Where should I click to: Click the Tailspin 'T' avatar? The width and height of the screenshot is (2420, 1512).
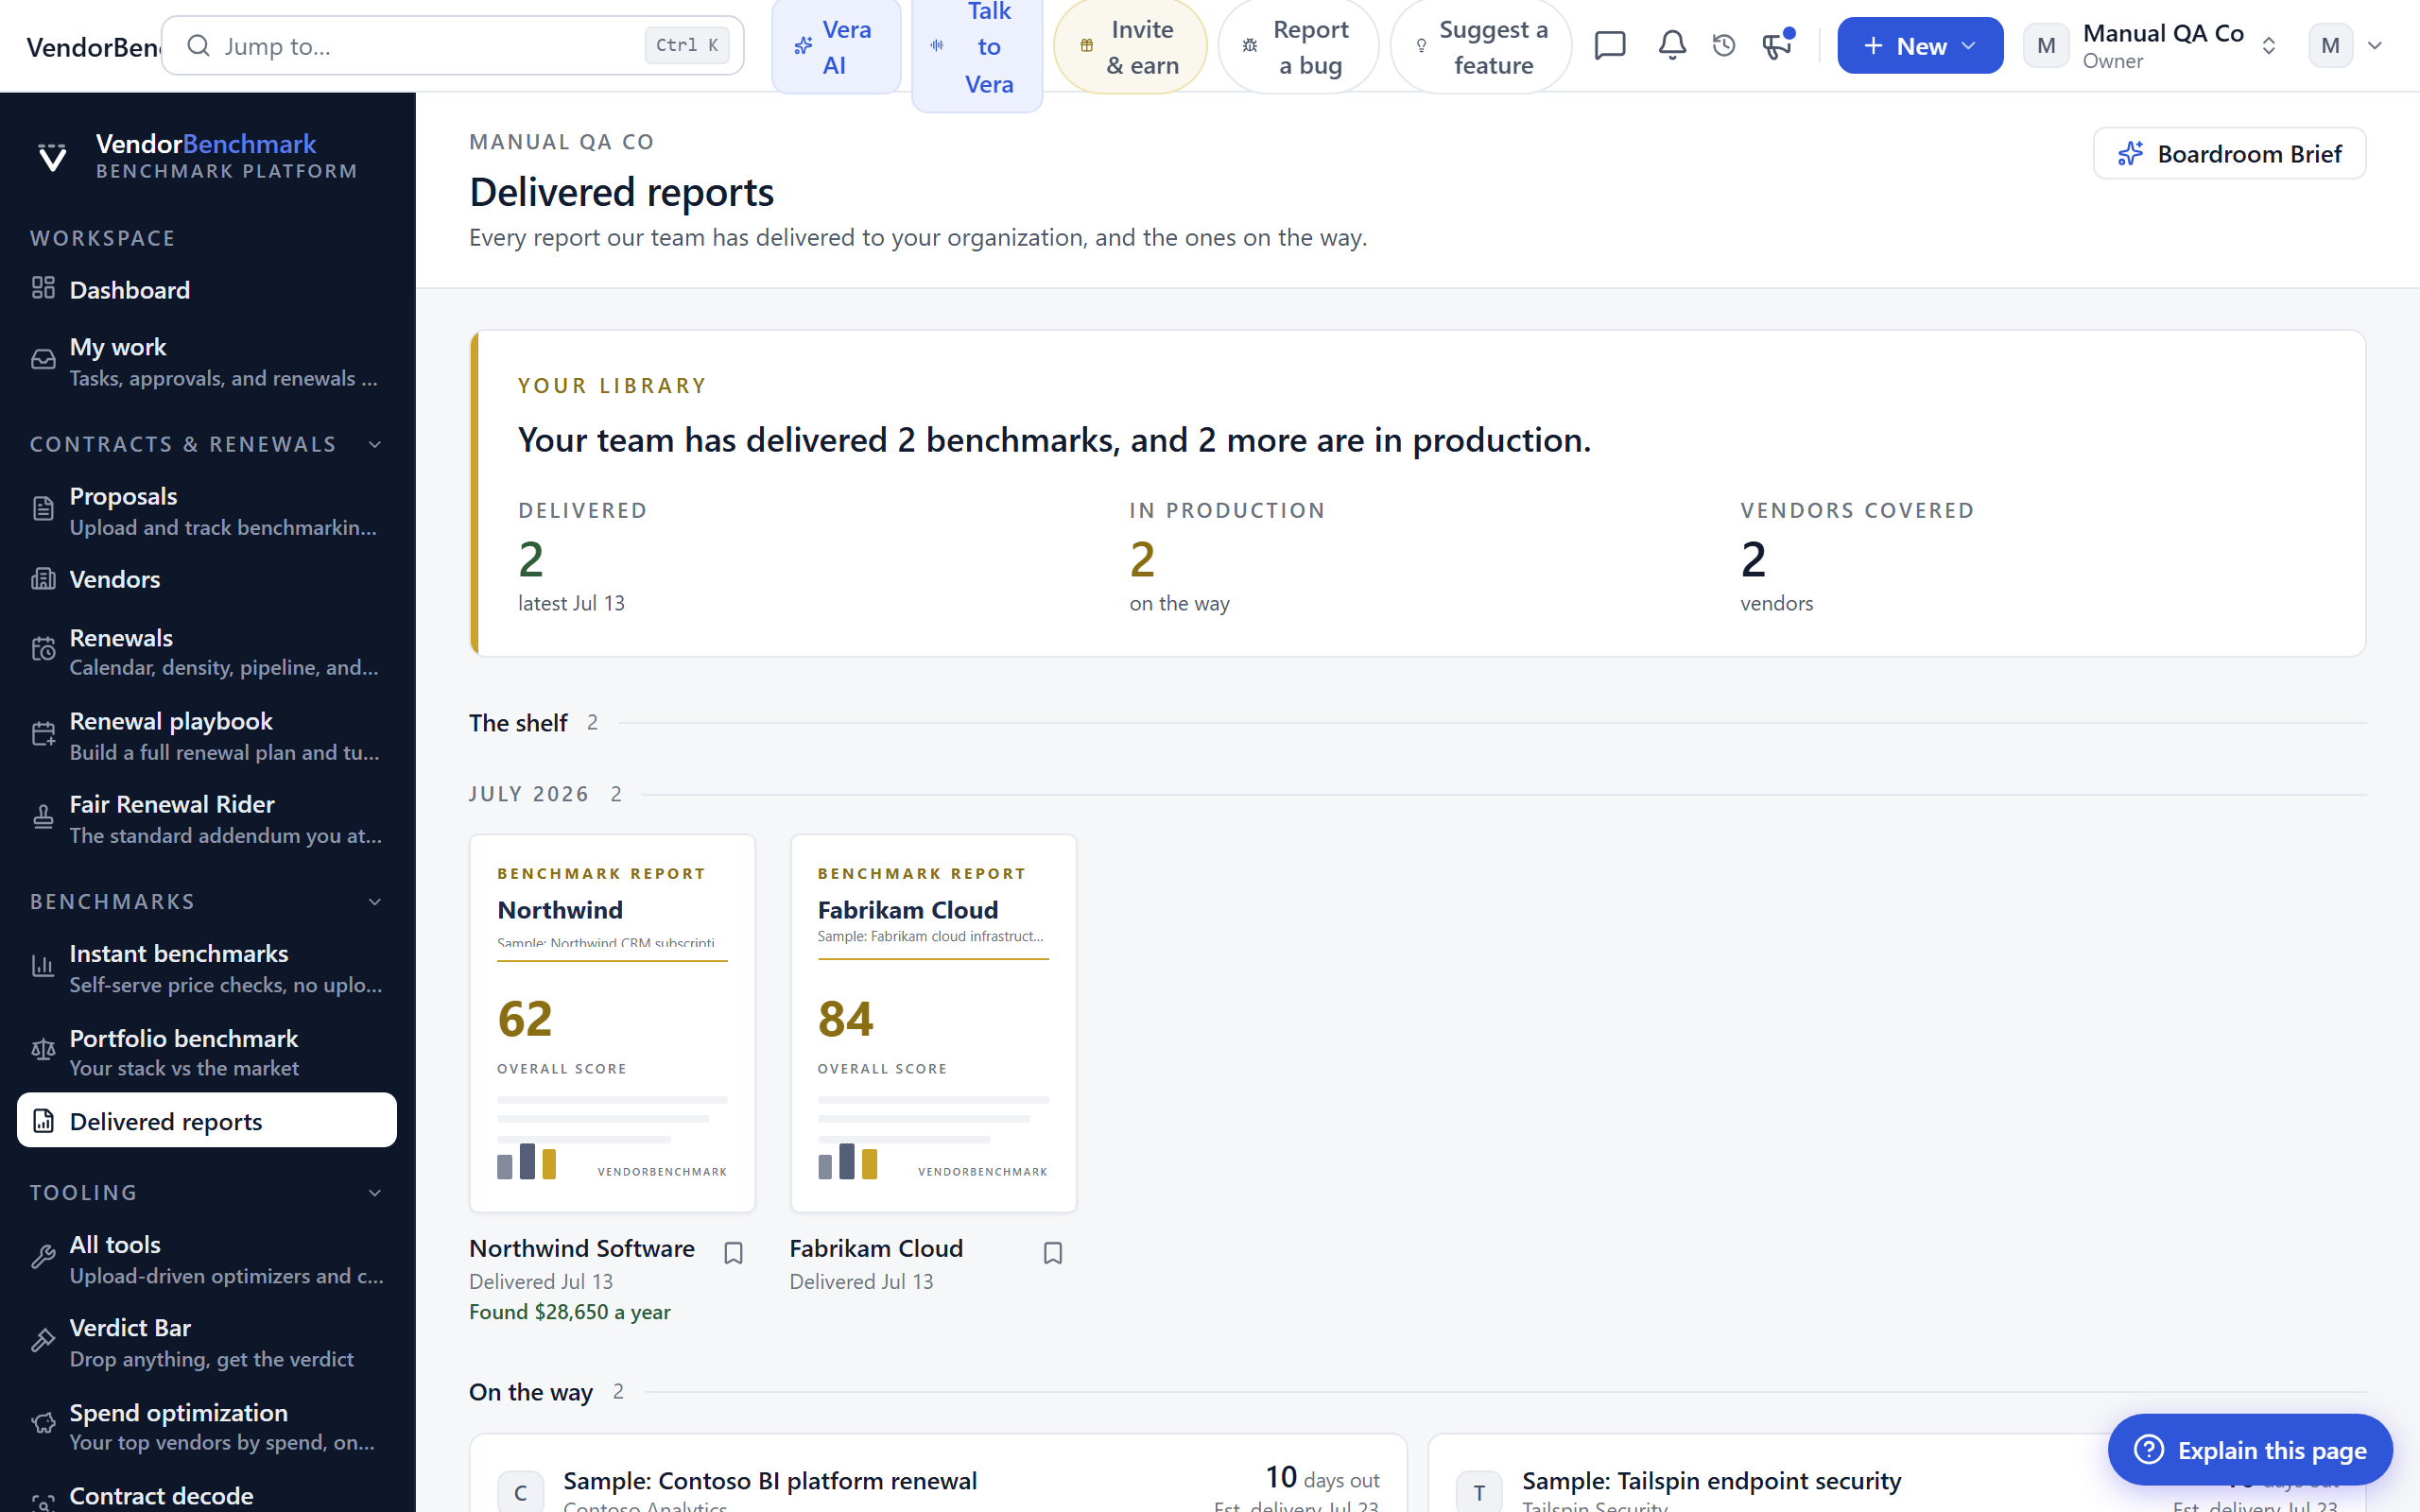(x=1479, y=1492)
